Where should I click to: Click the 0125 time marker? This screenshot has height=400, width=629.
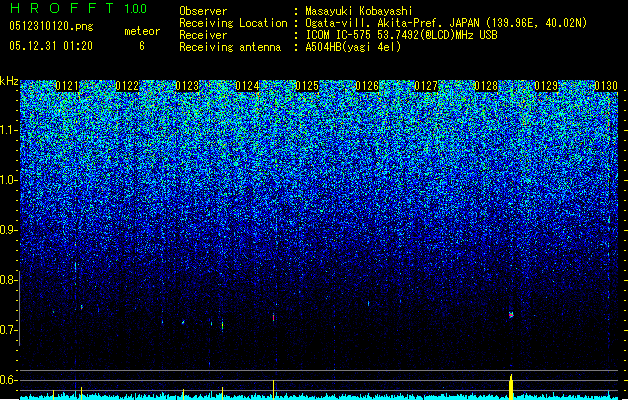click(x=307, y=86)
